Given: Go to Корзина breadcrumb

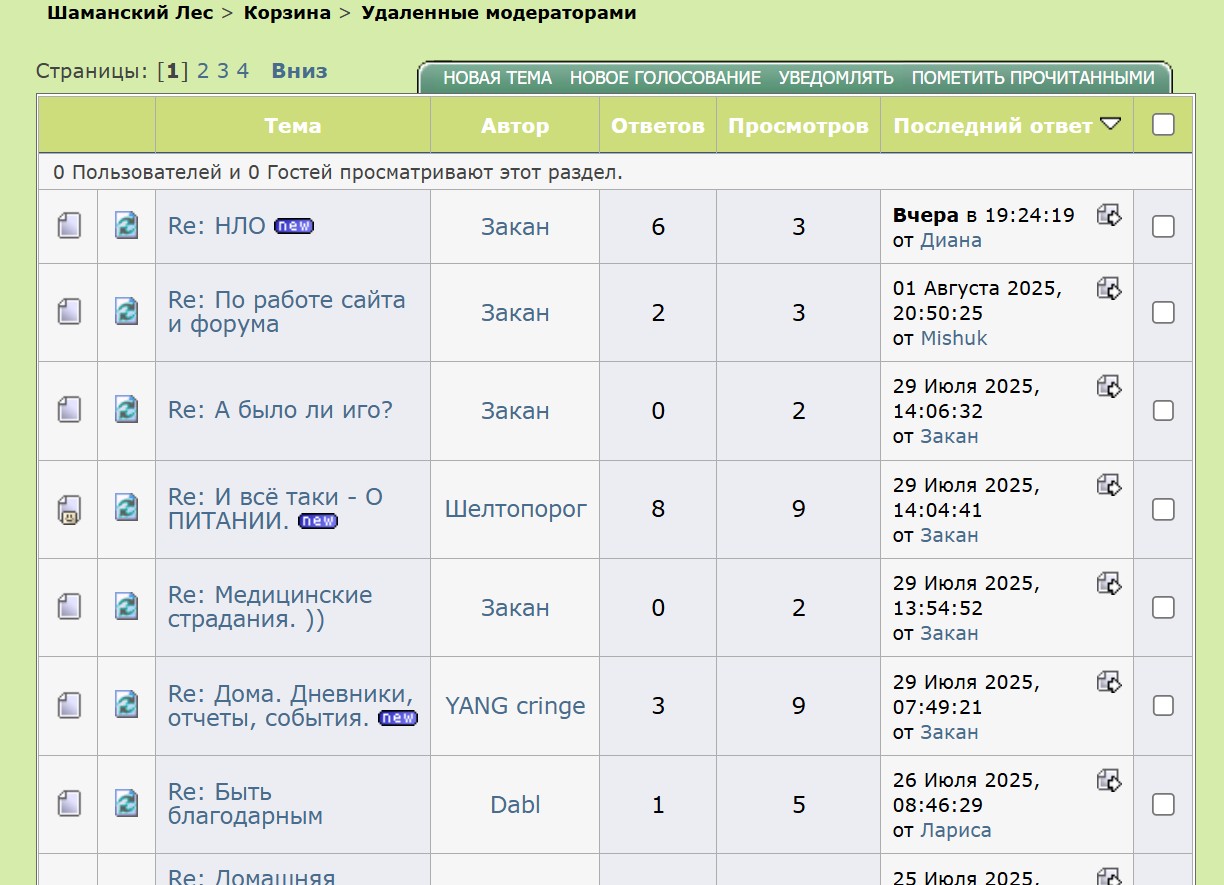Looking at the screenshot, I should click(287, 13).
